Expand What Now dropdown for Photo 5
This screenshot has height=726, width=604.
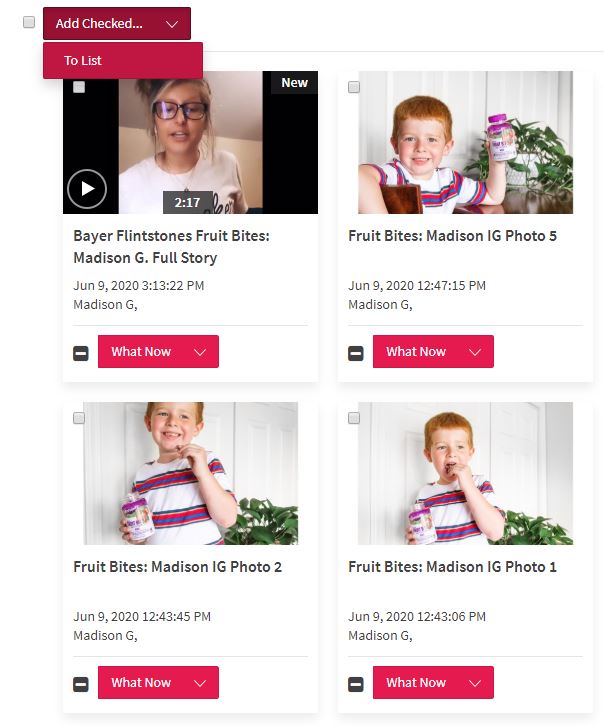point(433,352)
